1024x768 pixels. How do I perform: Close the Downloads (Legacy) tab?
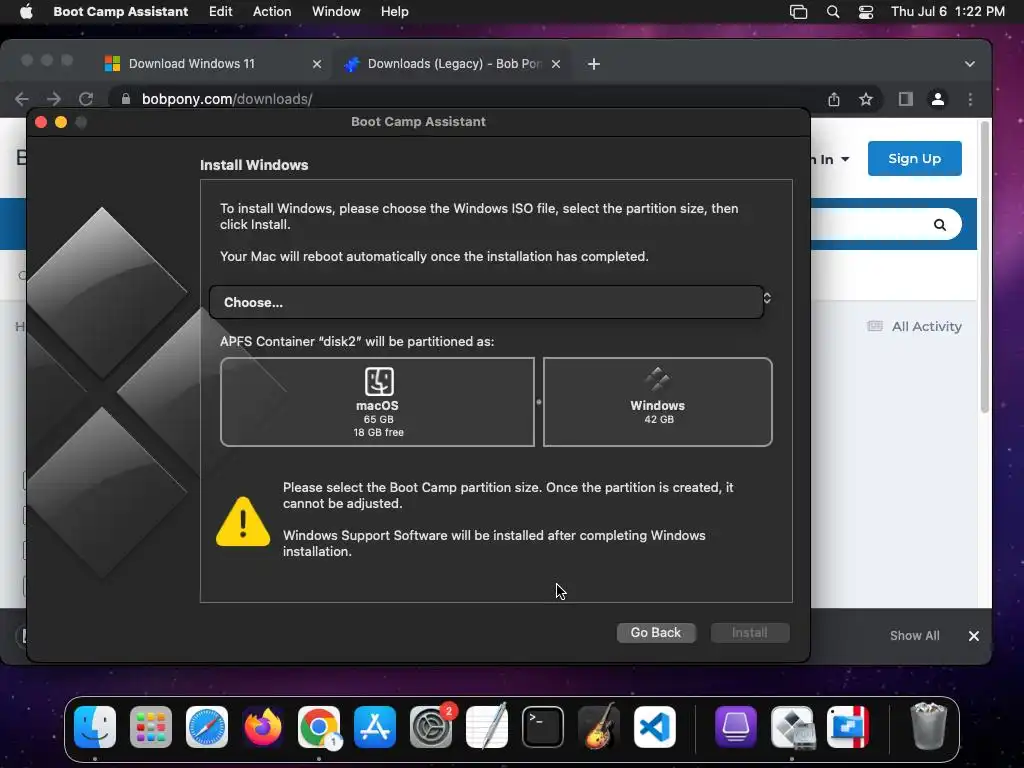coord(556,64)
